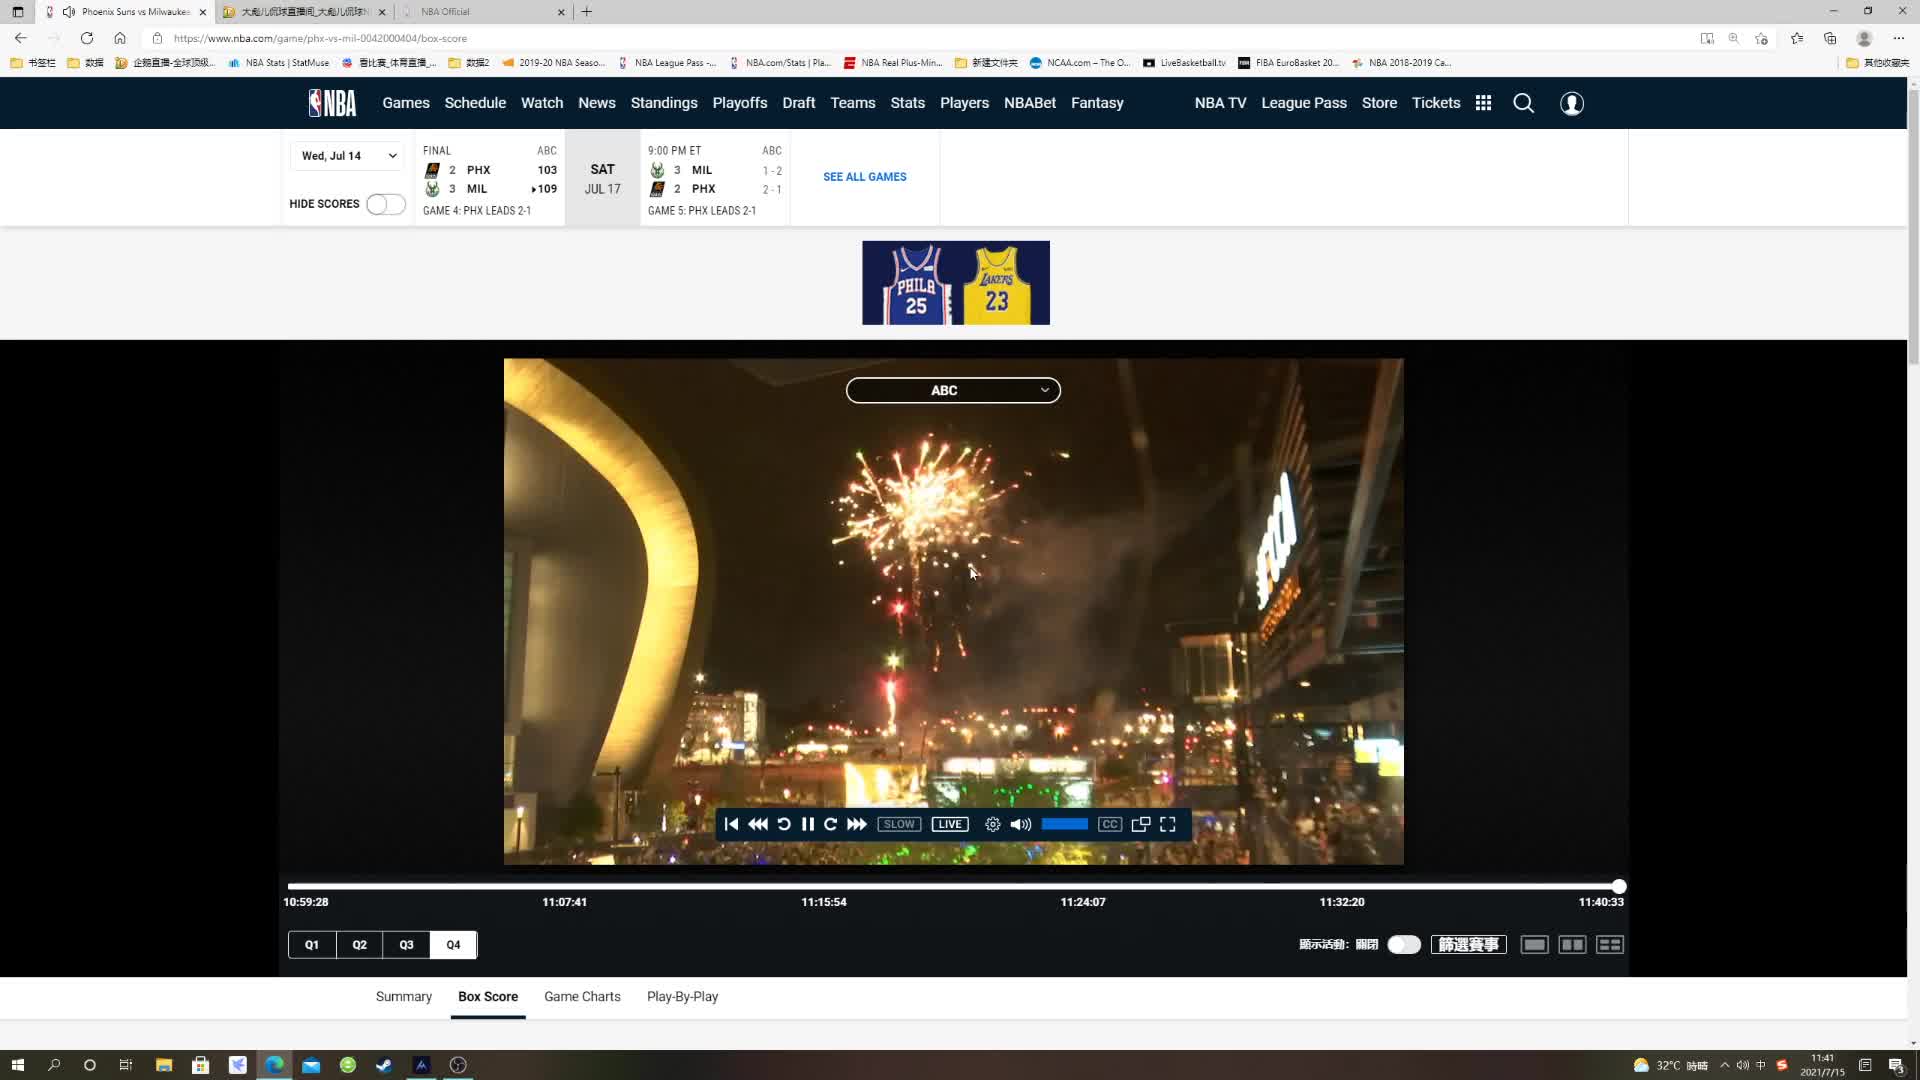Viewport: 1920px width, 1080px height.
Task: Expand the NBA apps grid menu
Action: click(1483, 103)
